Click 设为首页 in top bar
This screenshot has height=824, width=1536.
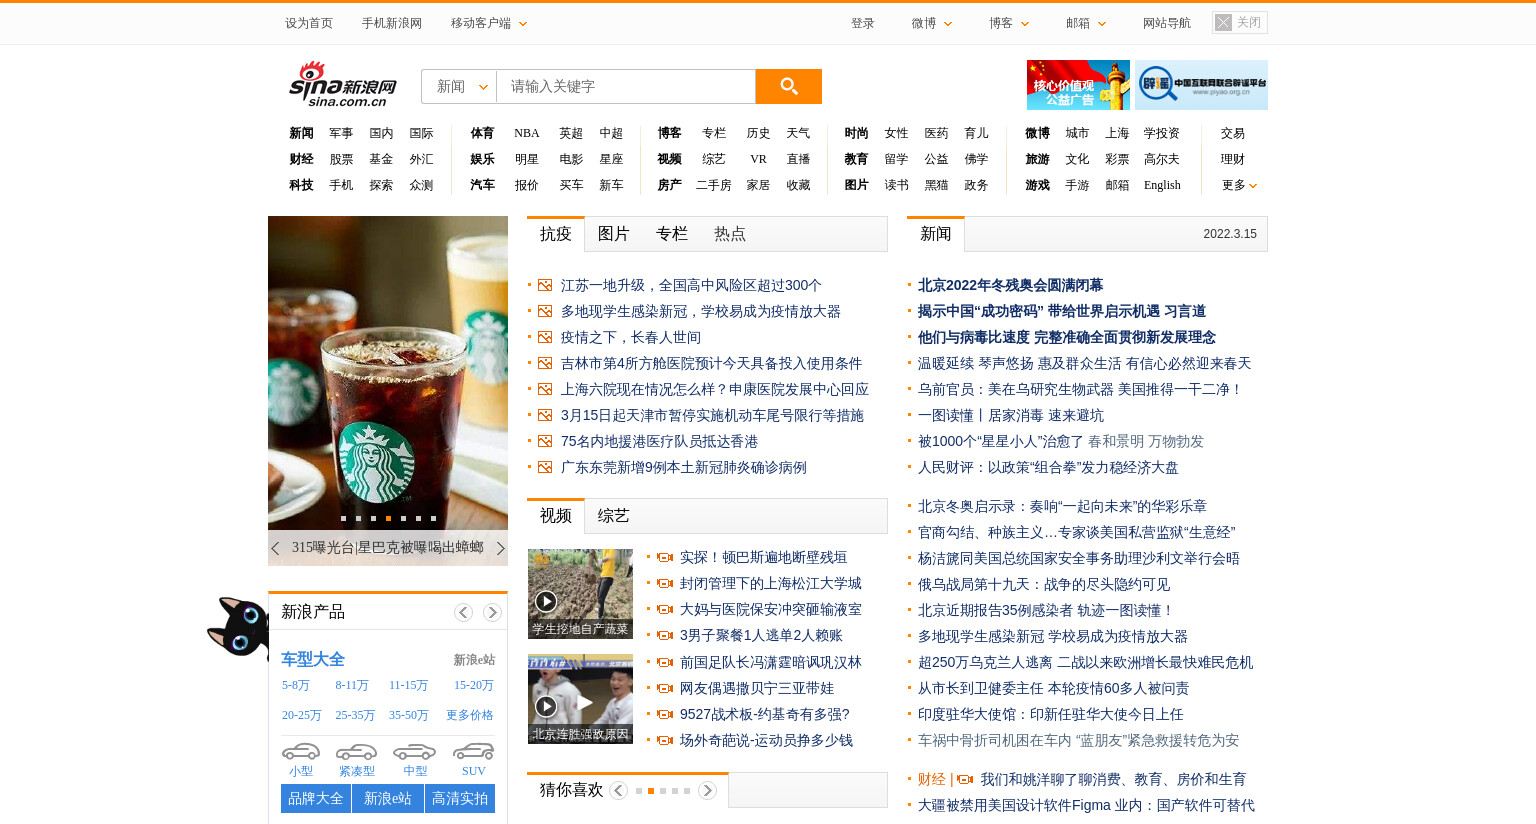click(309, 23)
